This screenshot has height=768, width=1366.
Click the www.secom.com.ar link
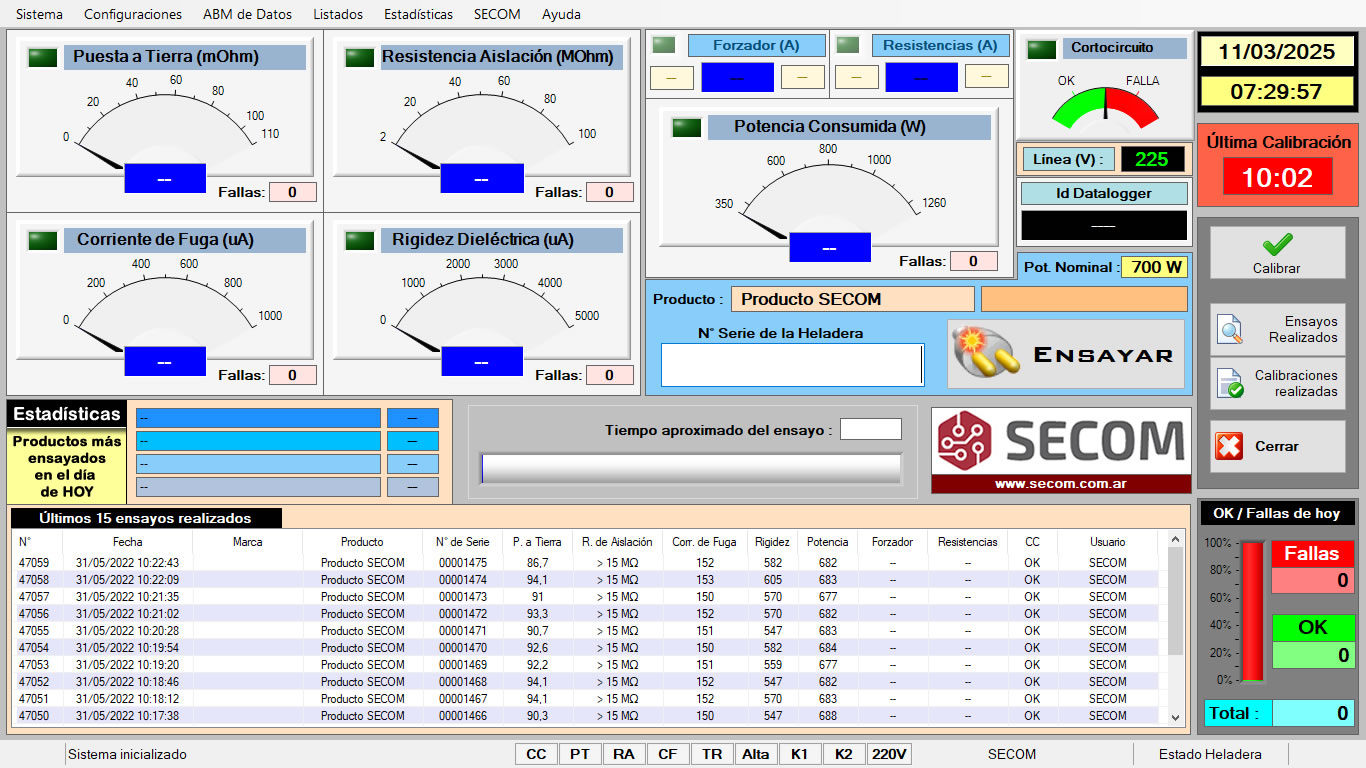[x=1061, y=484]
